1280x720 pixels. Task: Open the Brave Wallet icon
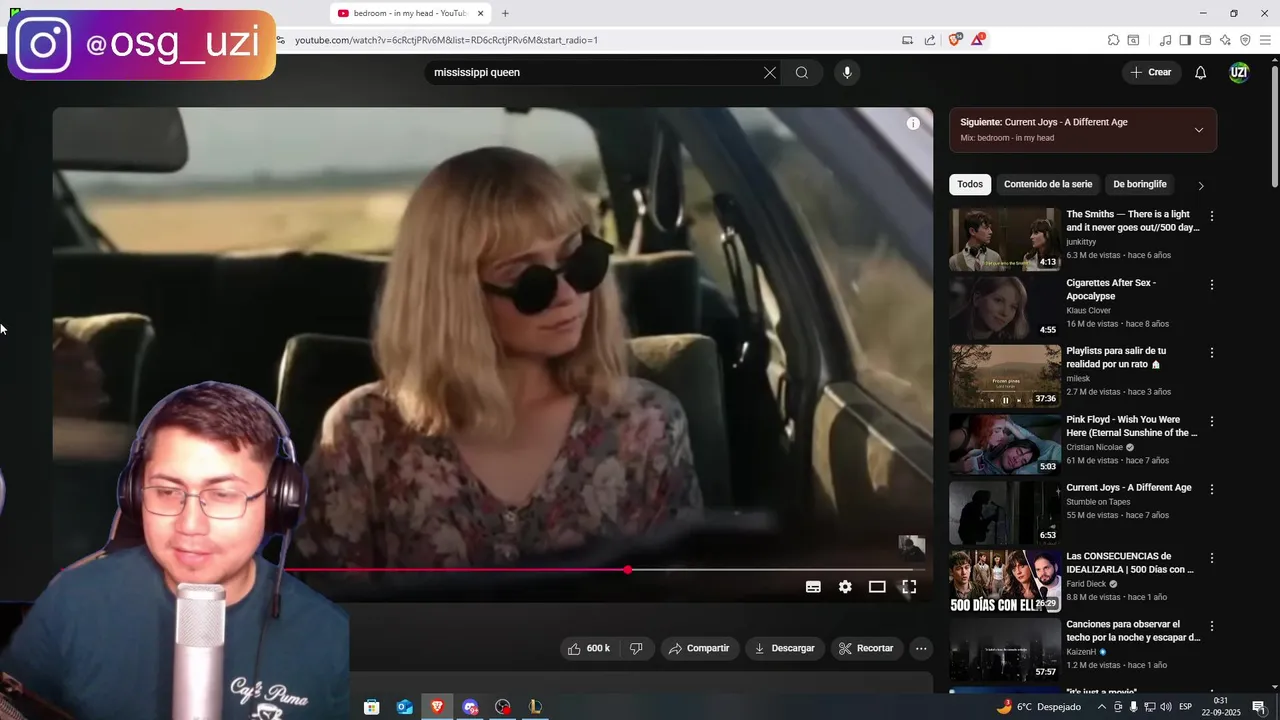pyautogui.click(x=1205, y=40)
